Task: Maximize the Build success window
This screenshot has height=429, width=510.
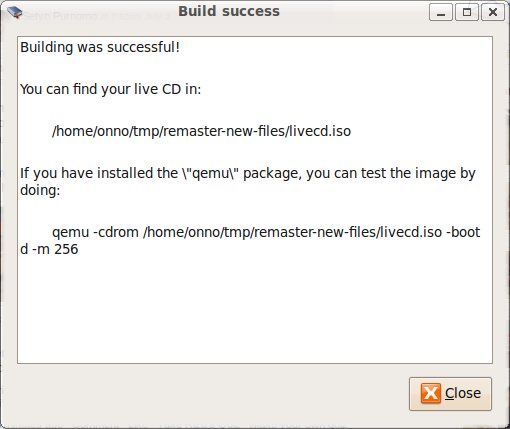Action: (x=467, y=12)
